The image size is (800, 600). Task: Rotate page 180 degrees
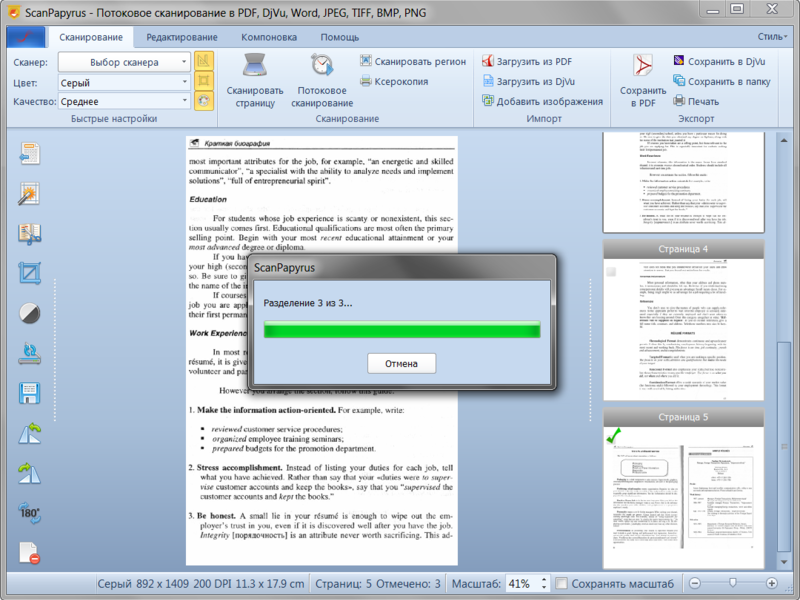30,513
